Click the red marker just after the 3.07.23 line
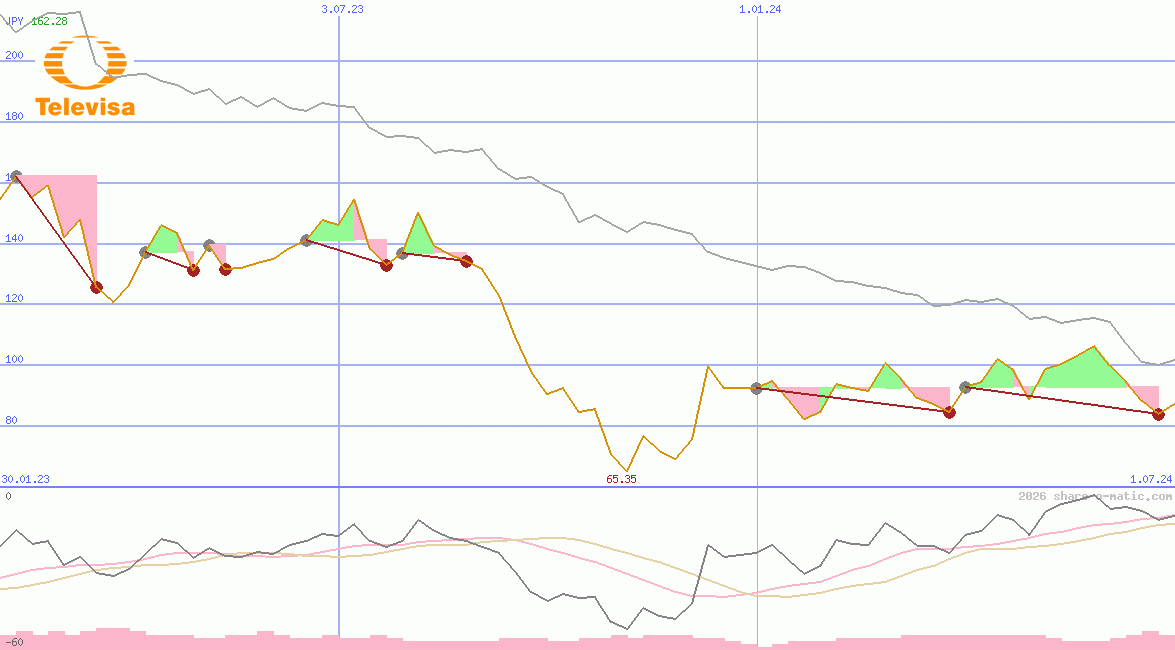 (x=386, y=265)
